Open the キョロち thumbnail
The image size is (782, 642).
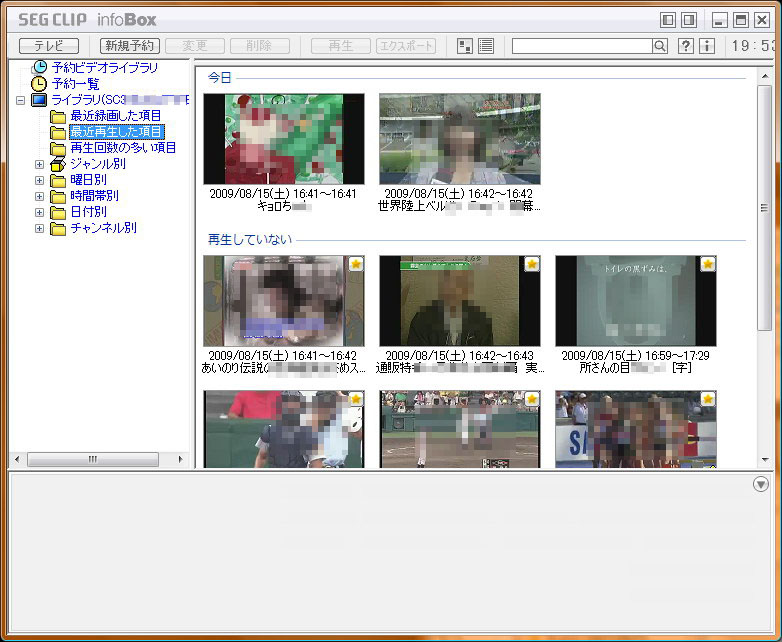284,139
